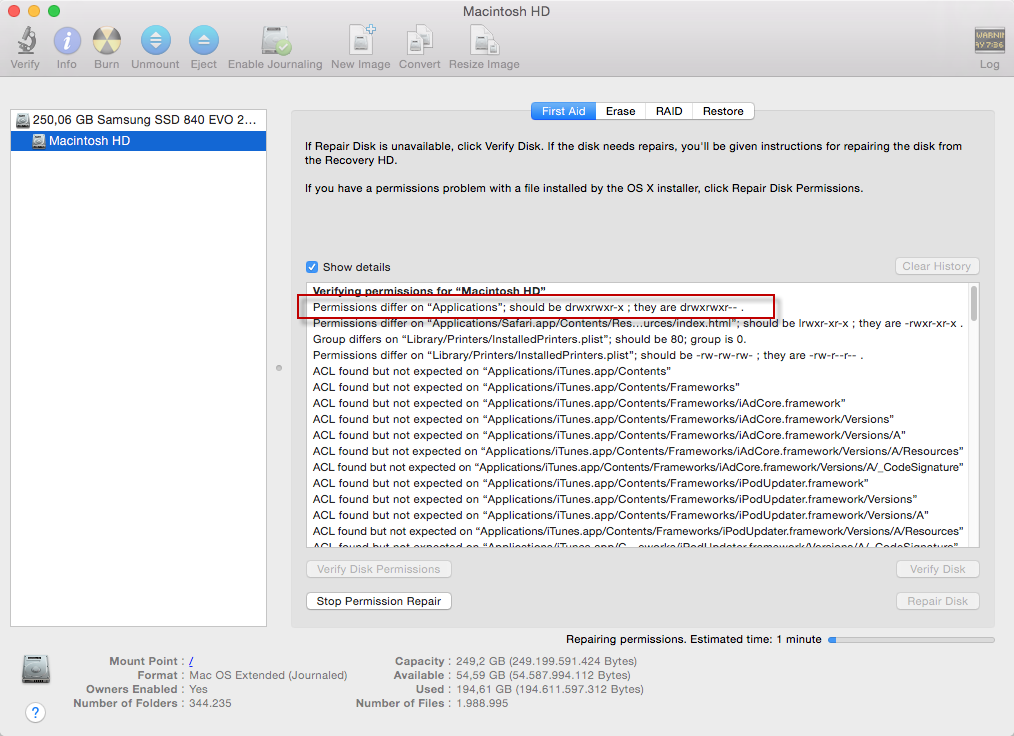Open the Restore tab
This screenshot has width=1014, height=736.
point(723,111)
